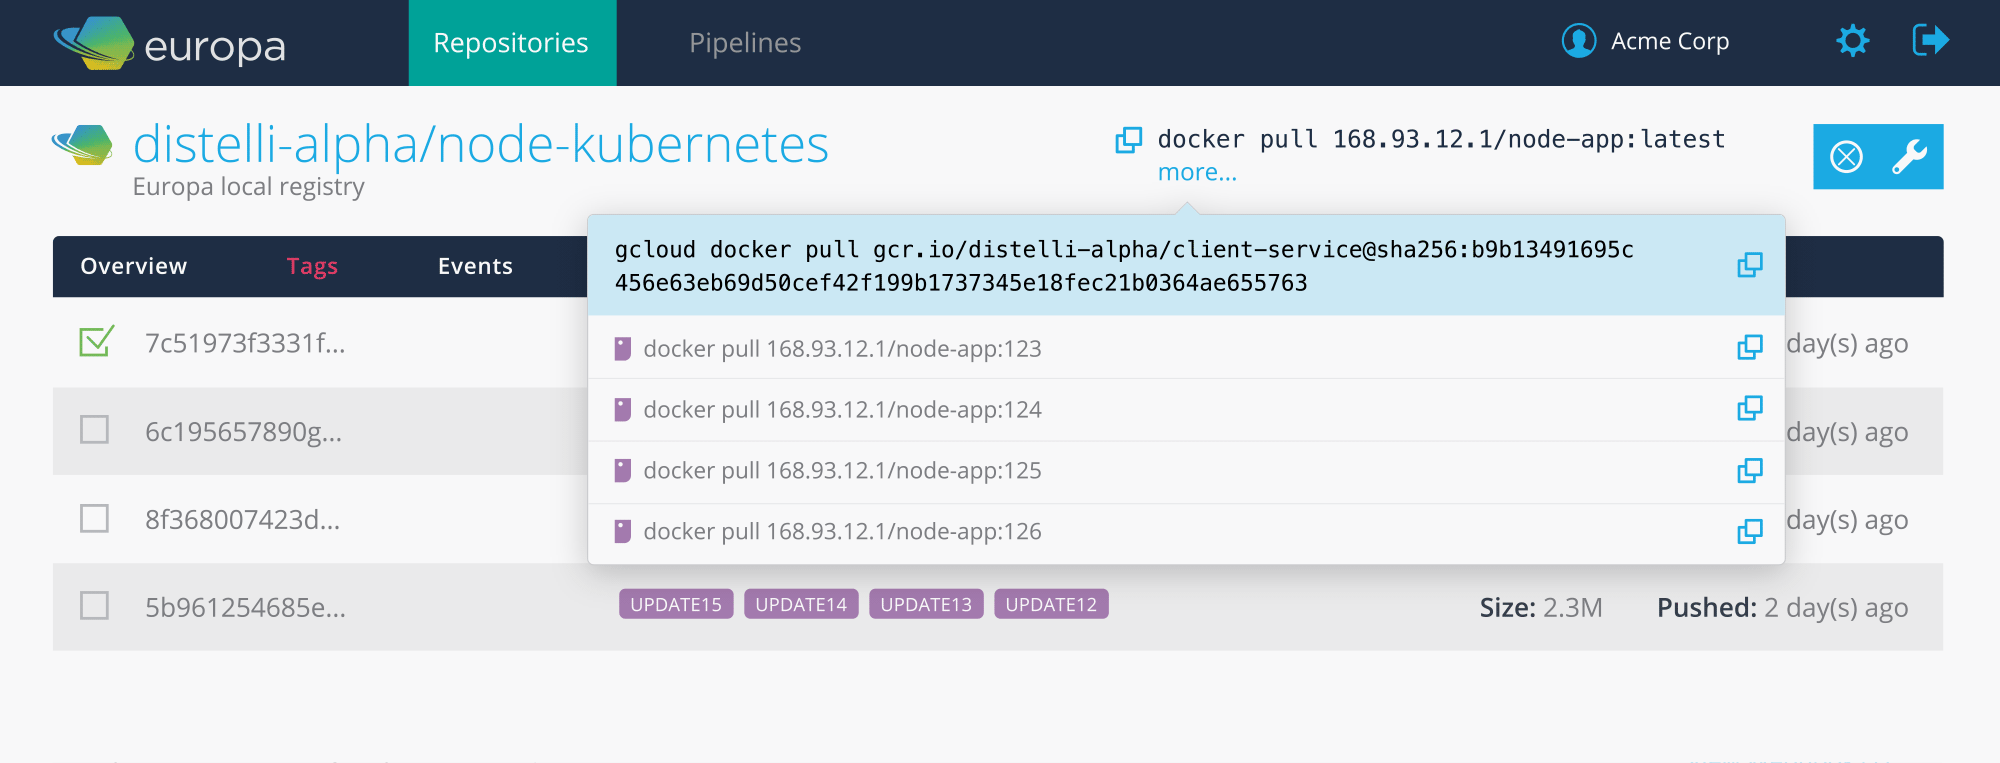
Task: Check the 6c195657890g image checkbox
Action: point(95,430)
